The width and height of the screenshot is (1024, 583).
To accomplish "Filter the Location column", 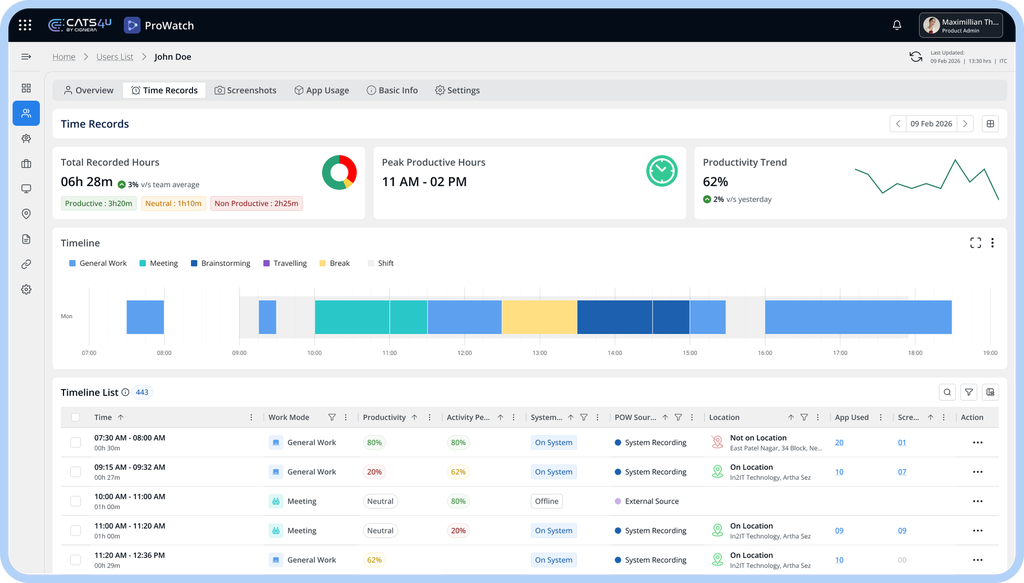I will 804,417.
